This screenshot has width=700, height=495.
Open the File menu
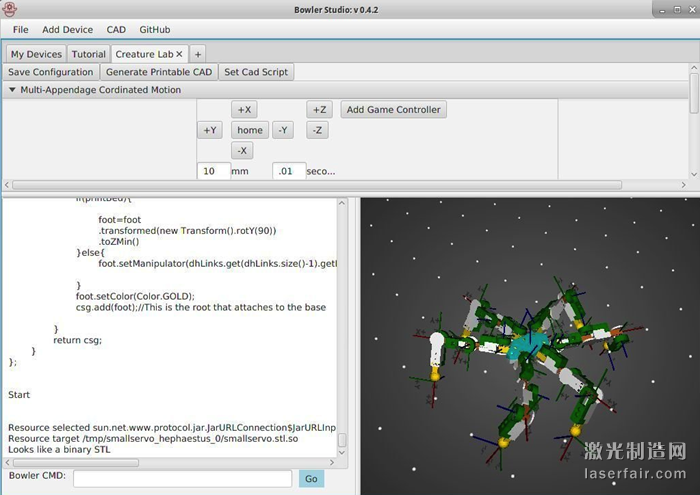click(21, 30)
